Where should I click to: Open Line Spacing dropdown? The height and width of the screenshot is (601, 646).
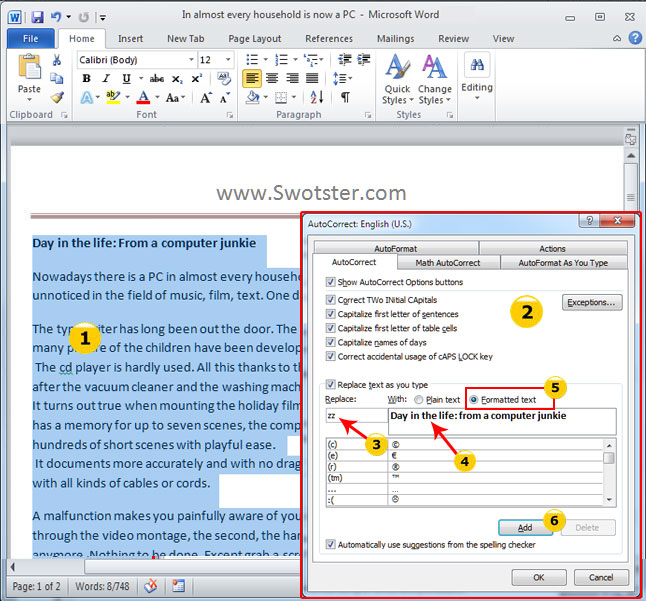click(342, 78)
